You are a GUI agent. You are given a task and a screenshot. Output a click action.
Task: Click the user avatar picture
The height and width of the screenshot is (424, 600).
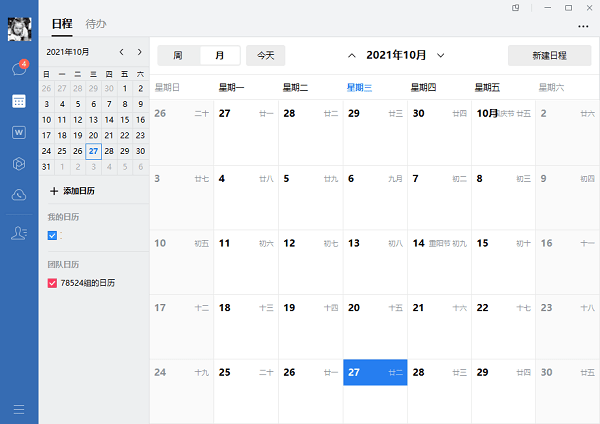pyautogui.click(x=18, y=29)
